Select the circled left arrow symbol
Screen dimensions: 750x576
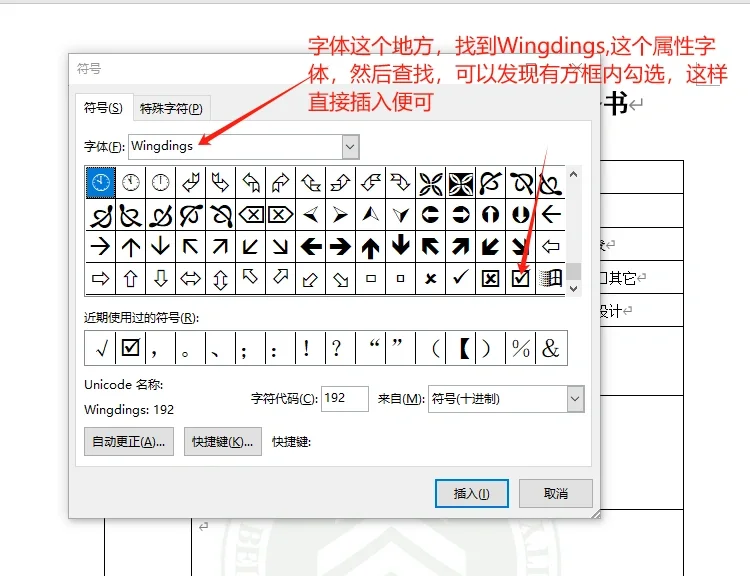pos(430,214)
